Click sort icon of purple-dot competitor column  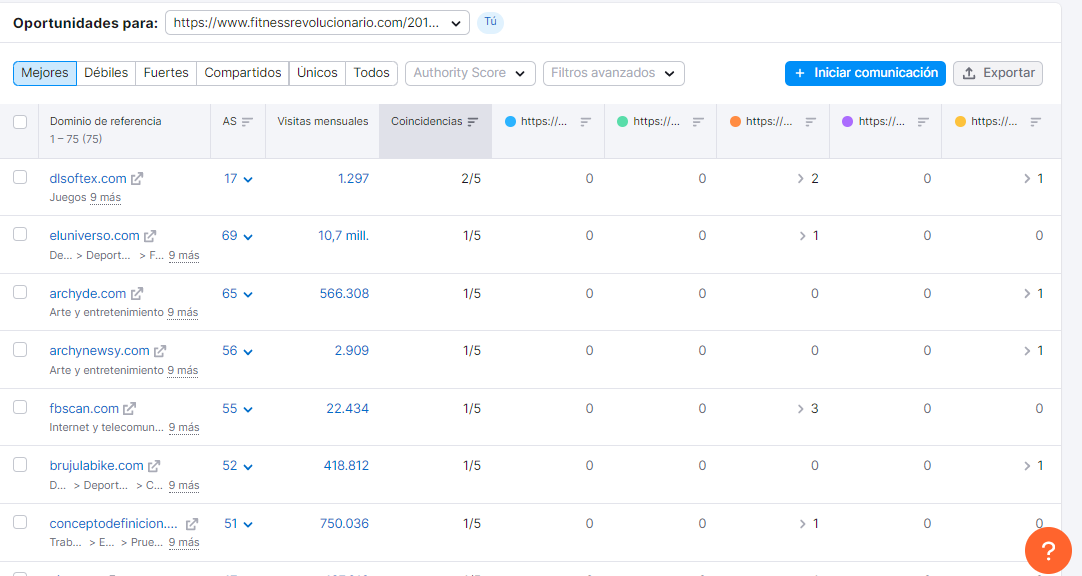point(923,122)
